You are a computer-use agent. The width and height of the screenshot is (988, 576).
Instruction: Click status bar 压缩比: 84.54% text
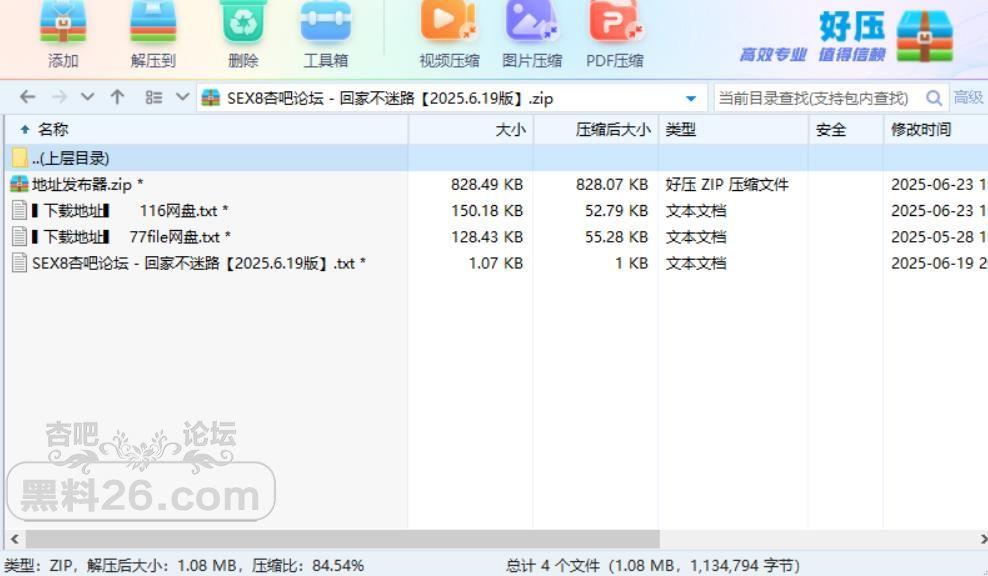(308, 565)
